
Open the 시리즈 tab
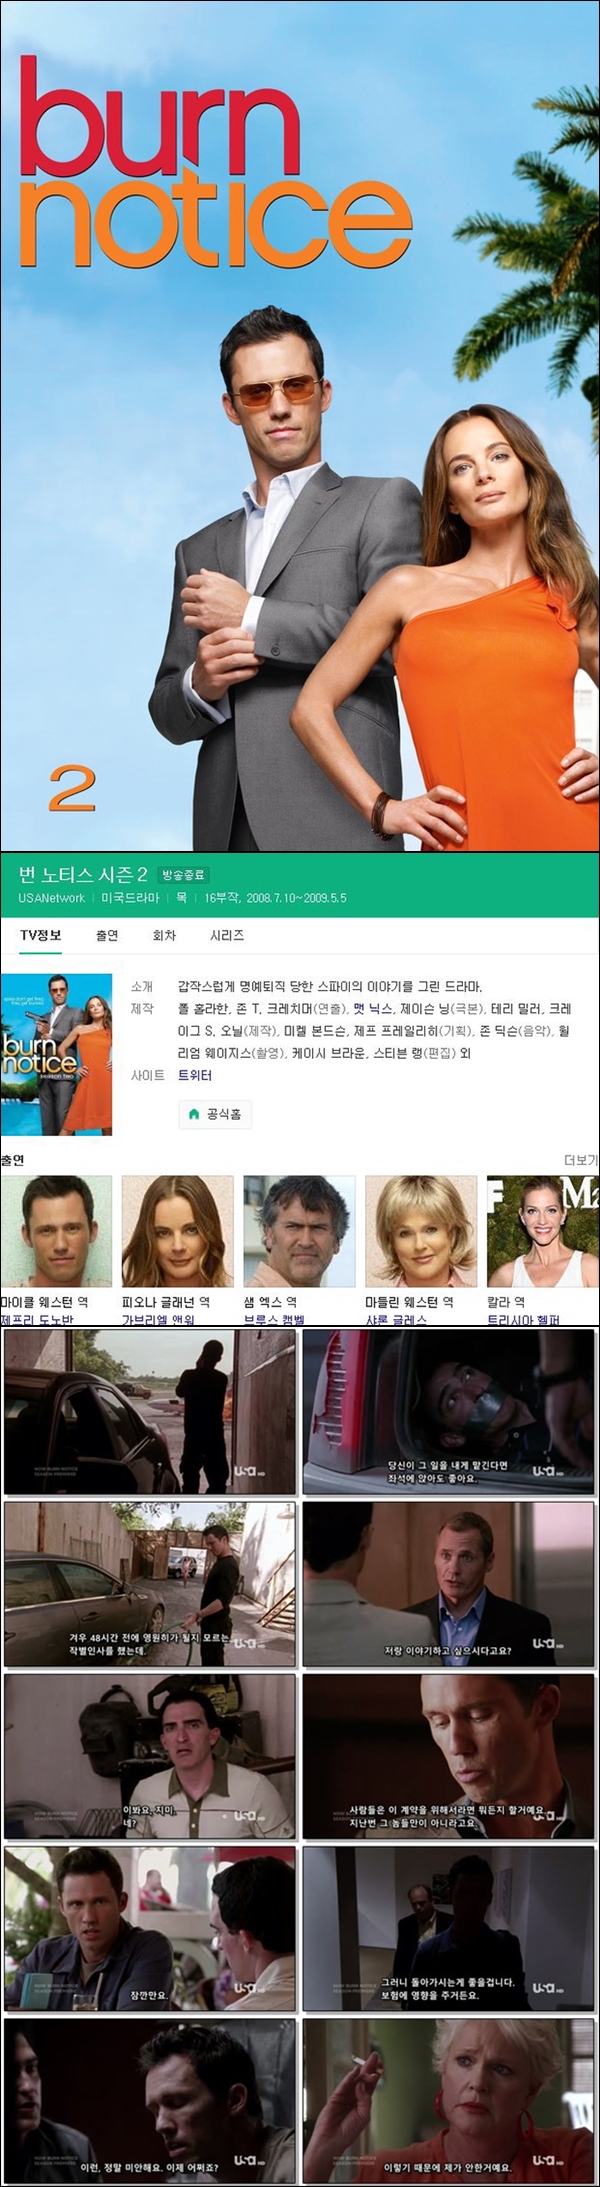point(227,935)
